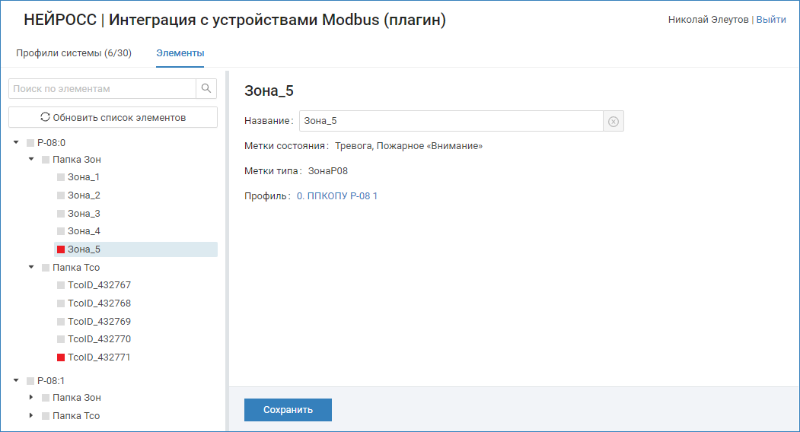Select Папка Зон label under Р-08:1
800x432 pixels.
(77, 398)
